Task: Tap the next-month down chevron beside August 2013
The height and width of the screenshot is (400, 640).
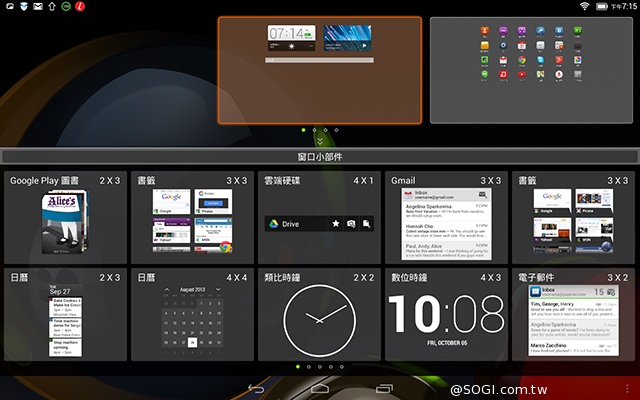Action: [218, 289]
